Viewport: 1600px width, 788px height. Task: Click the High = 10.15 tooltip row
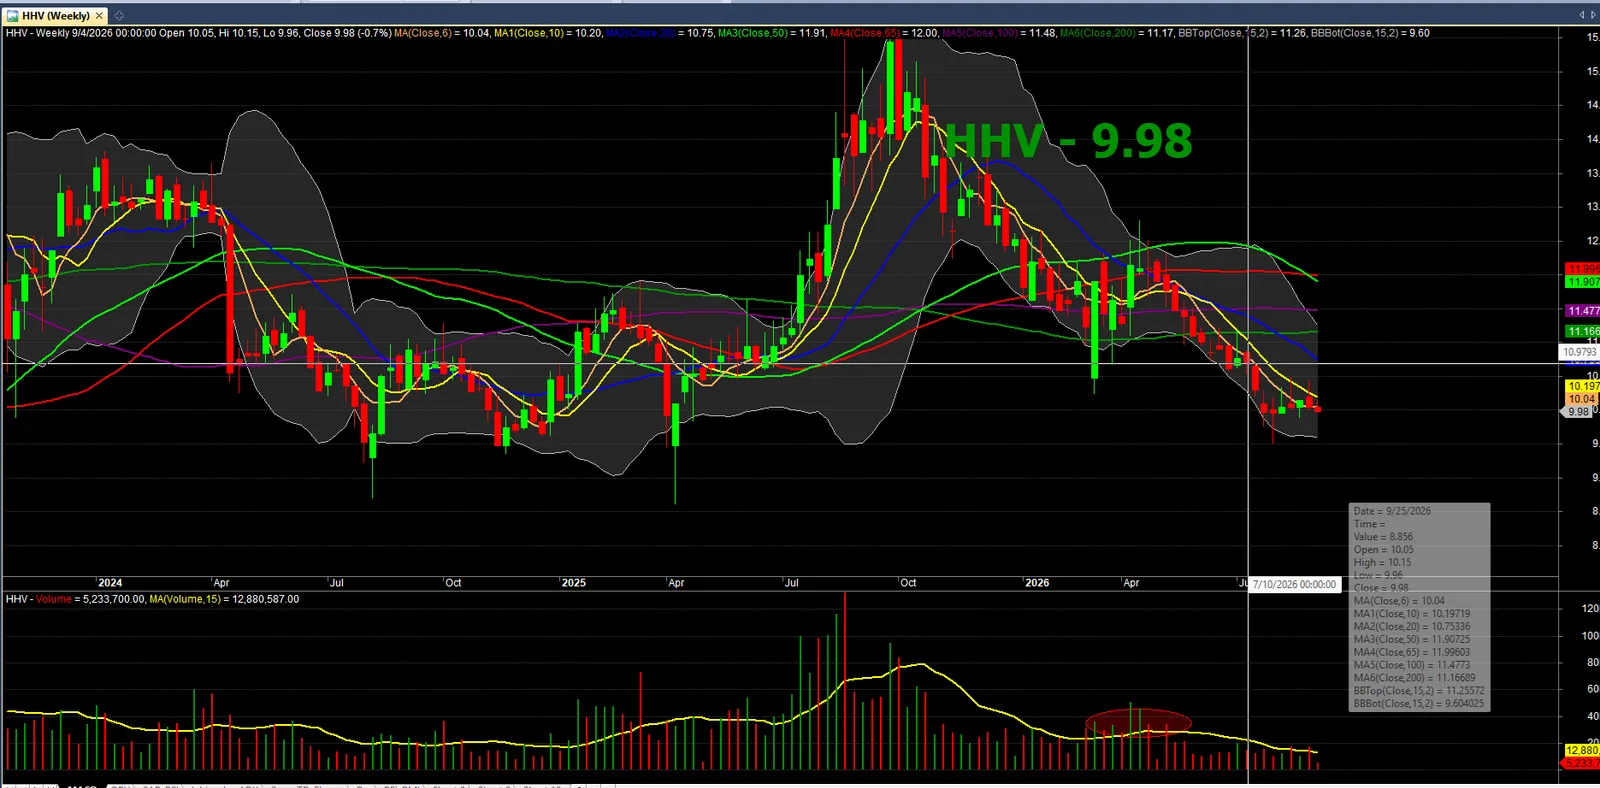[1382, 563]
